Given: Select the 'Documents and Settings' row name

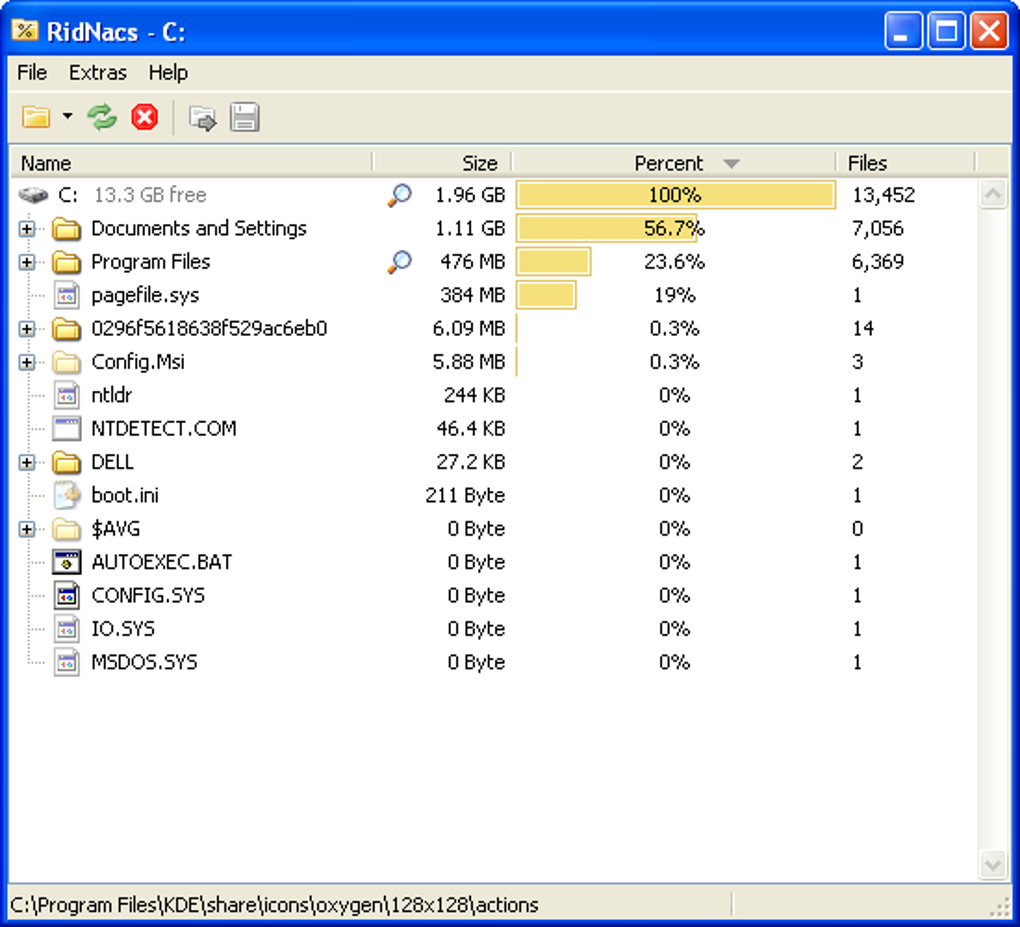Looking at the screenshot, I should (x=198, y=228).
